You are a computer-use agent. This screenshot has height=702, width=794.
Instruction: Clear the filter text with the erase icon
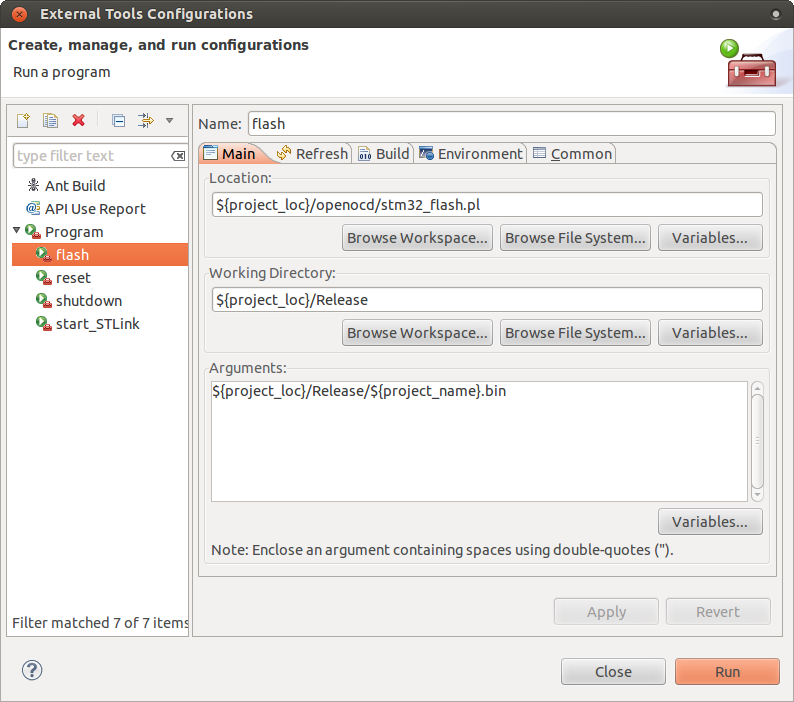pyautogui.click(x=178, y=156)
